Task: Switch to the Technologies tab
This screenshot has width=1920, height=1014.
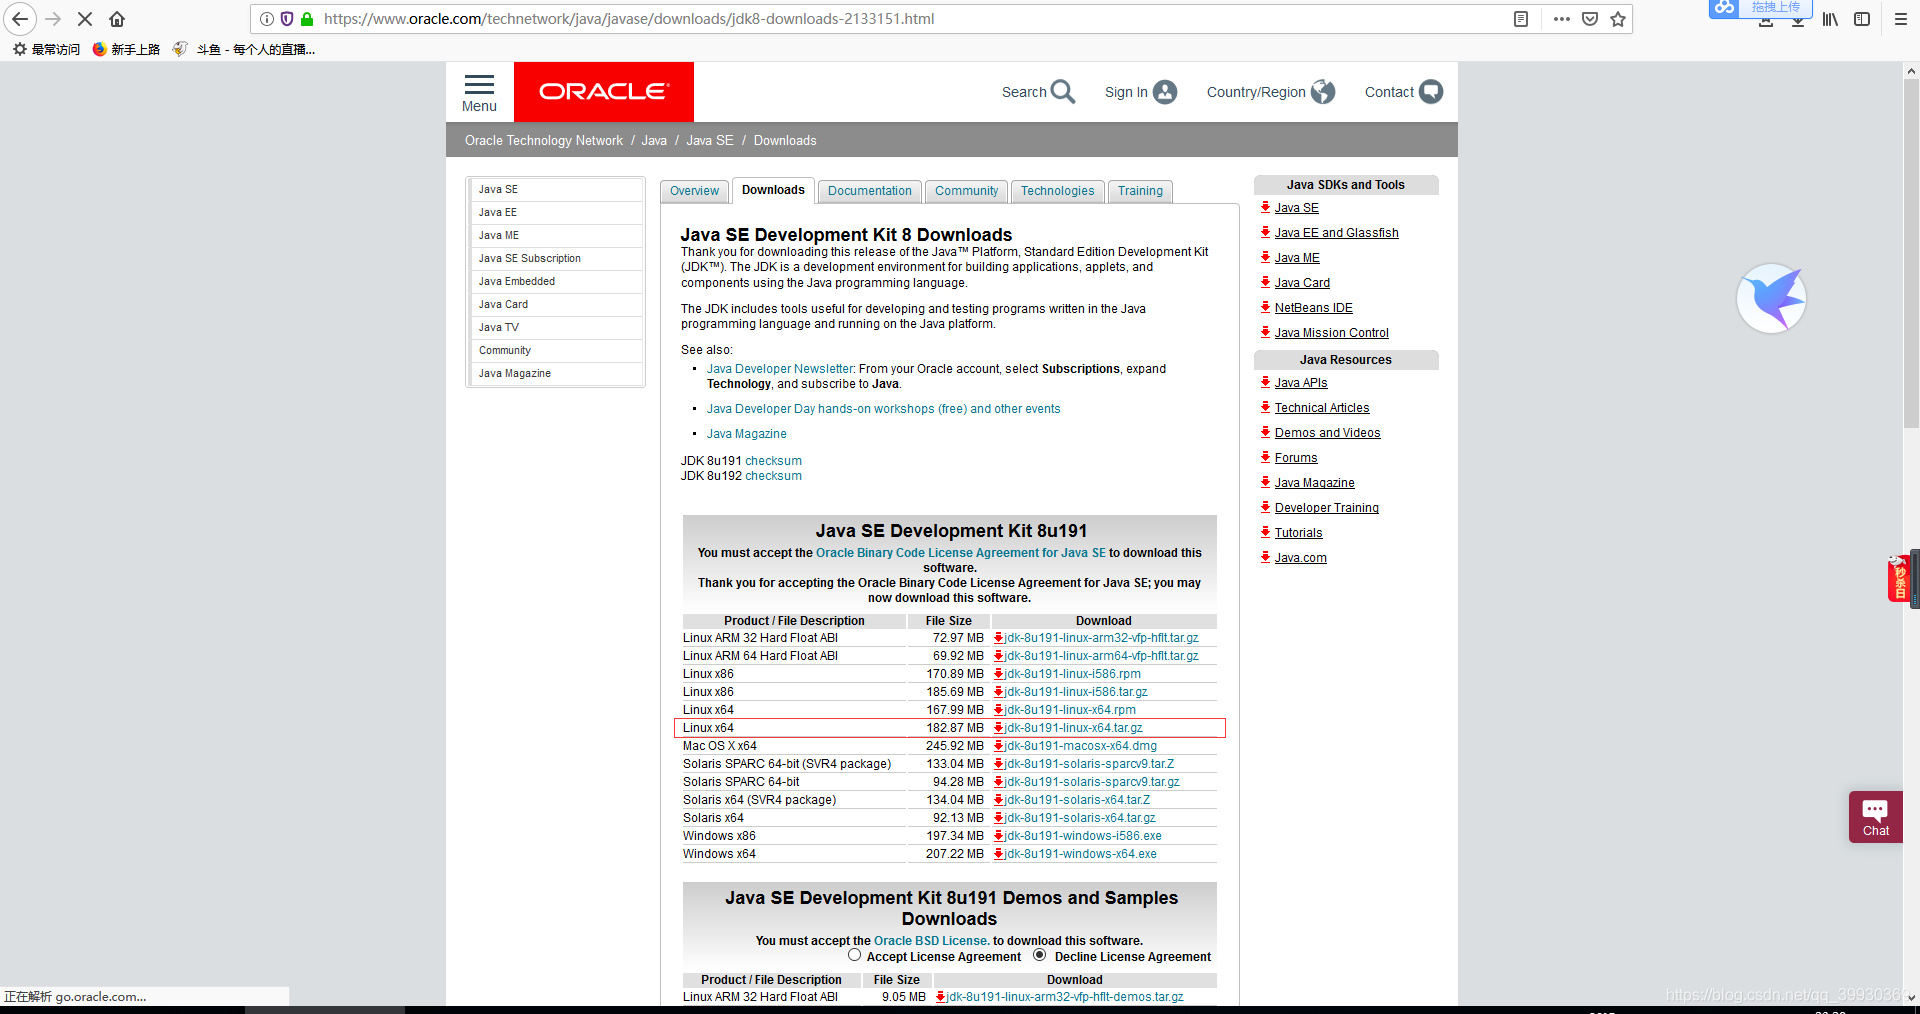Action: 1057,191
